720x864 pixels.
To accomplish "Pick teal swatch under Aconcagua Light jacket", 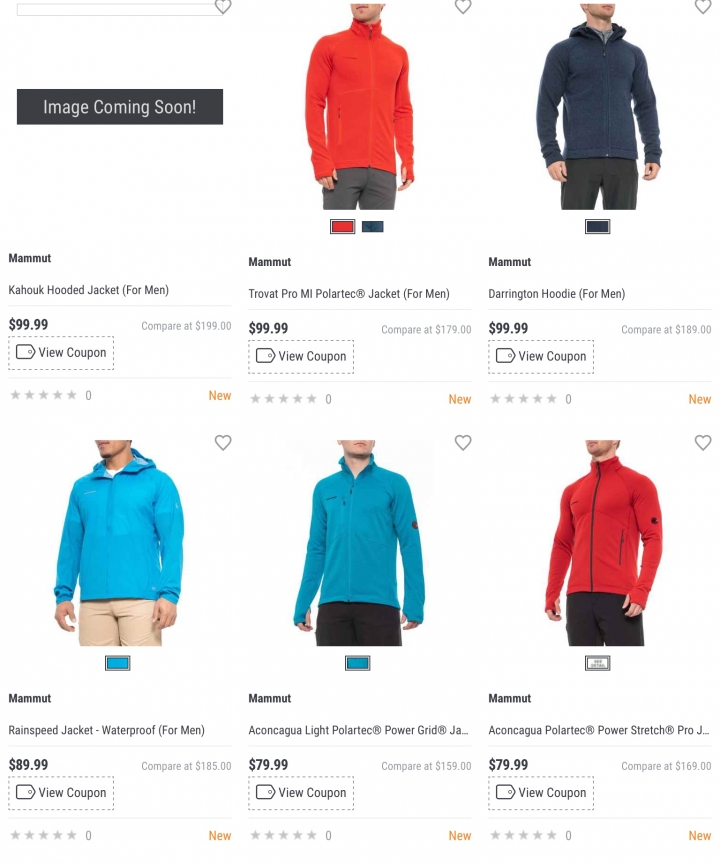I will tap(358, 663).
